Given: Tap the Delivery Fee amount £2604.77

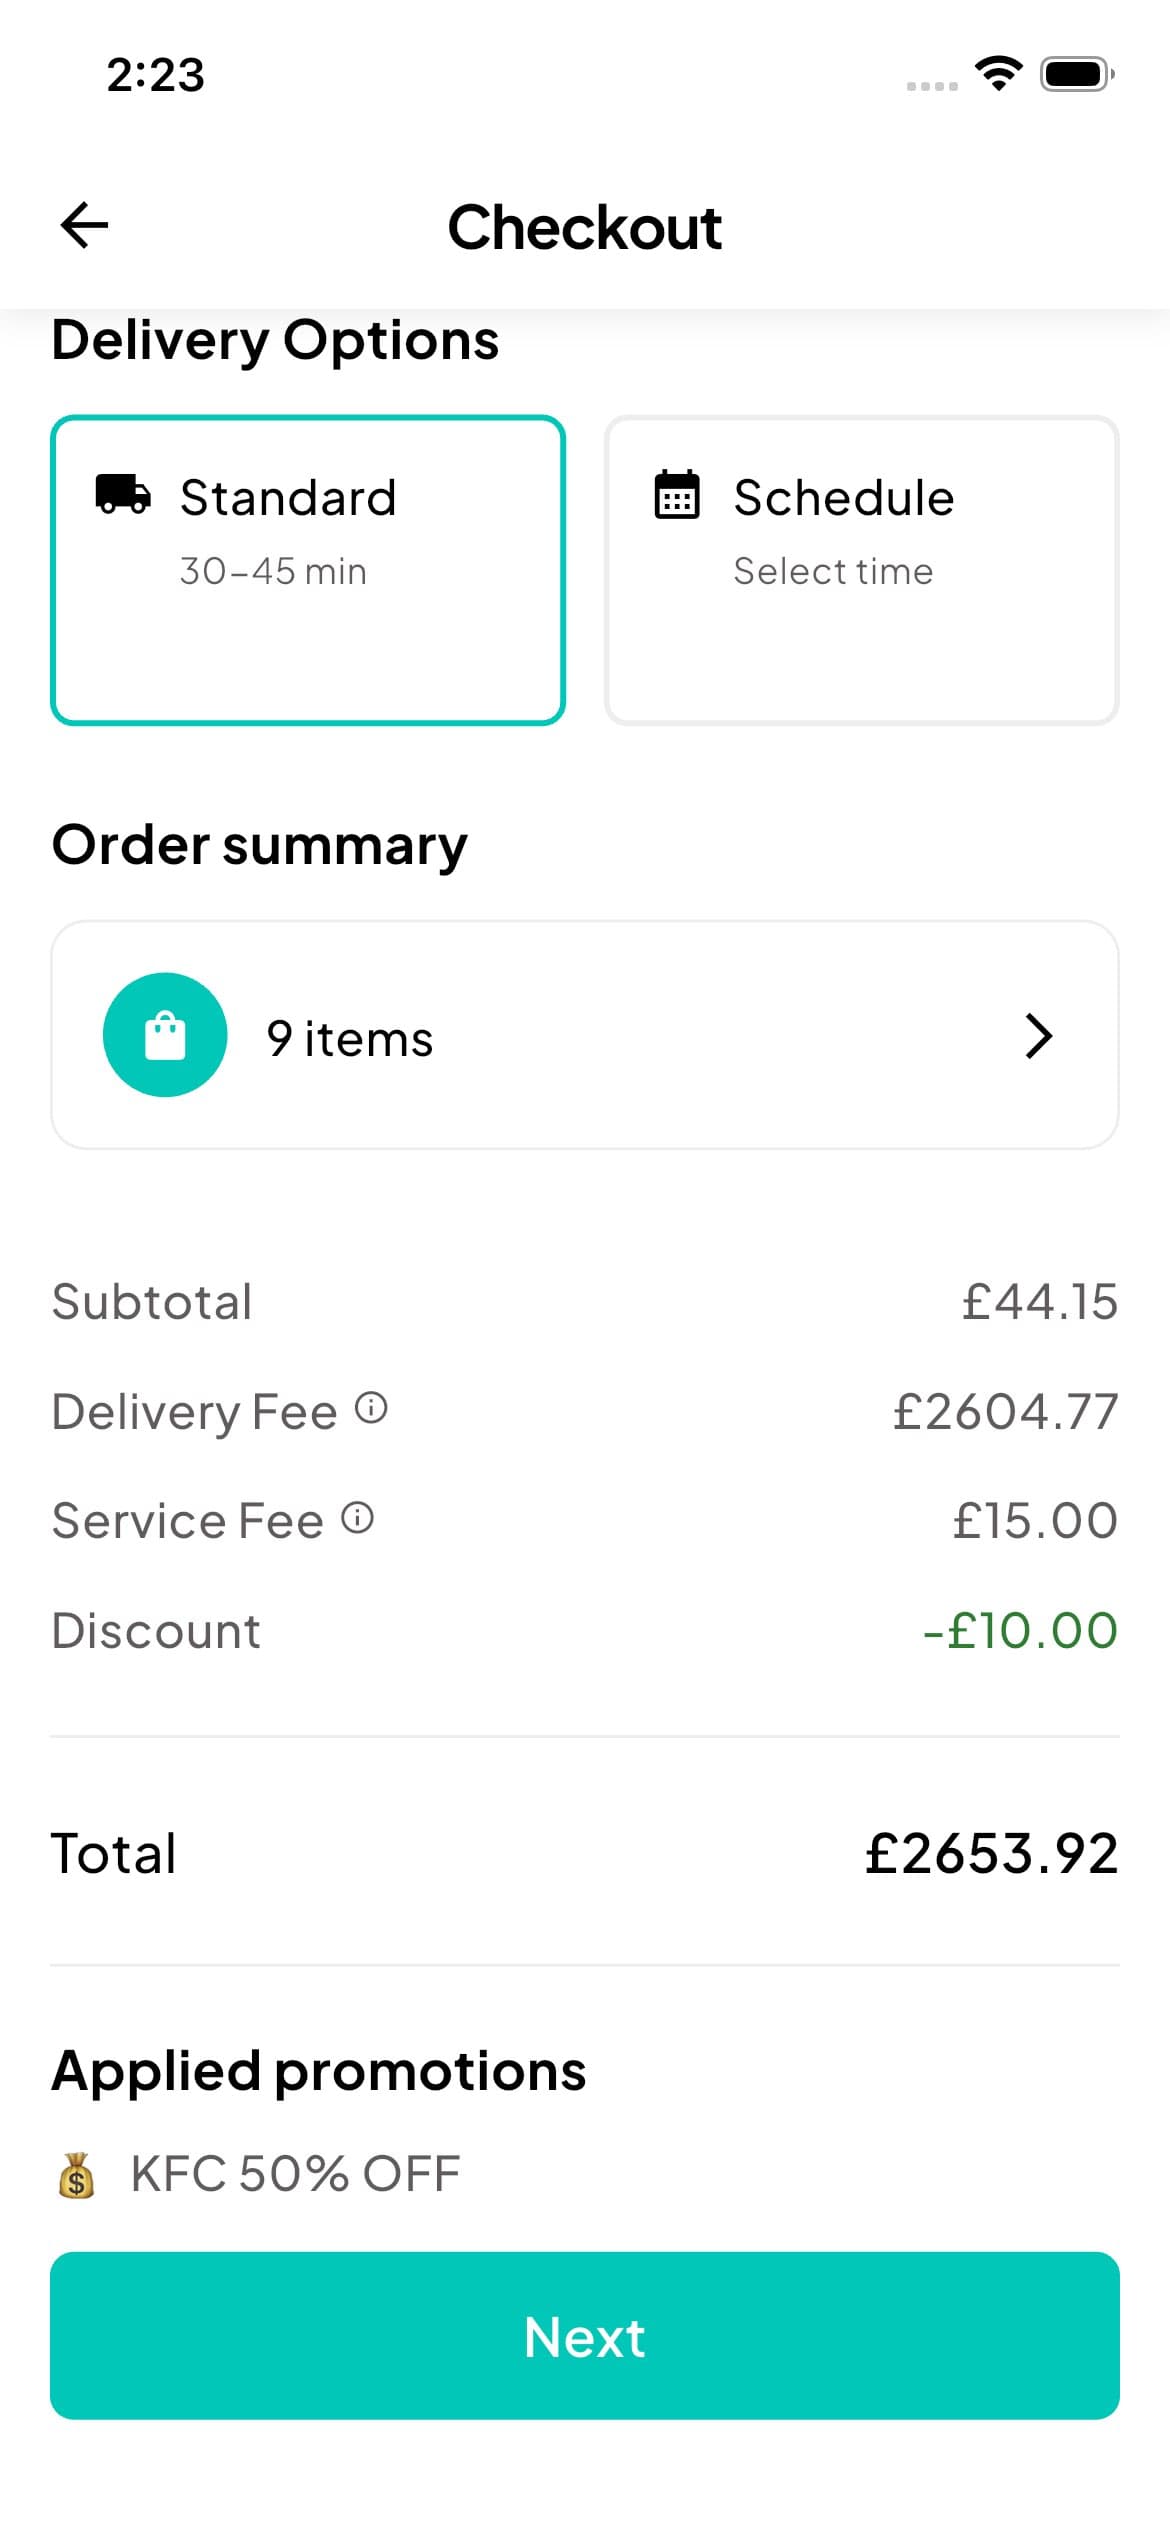Looking at the screenshot, I should [1005, 1412].
